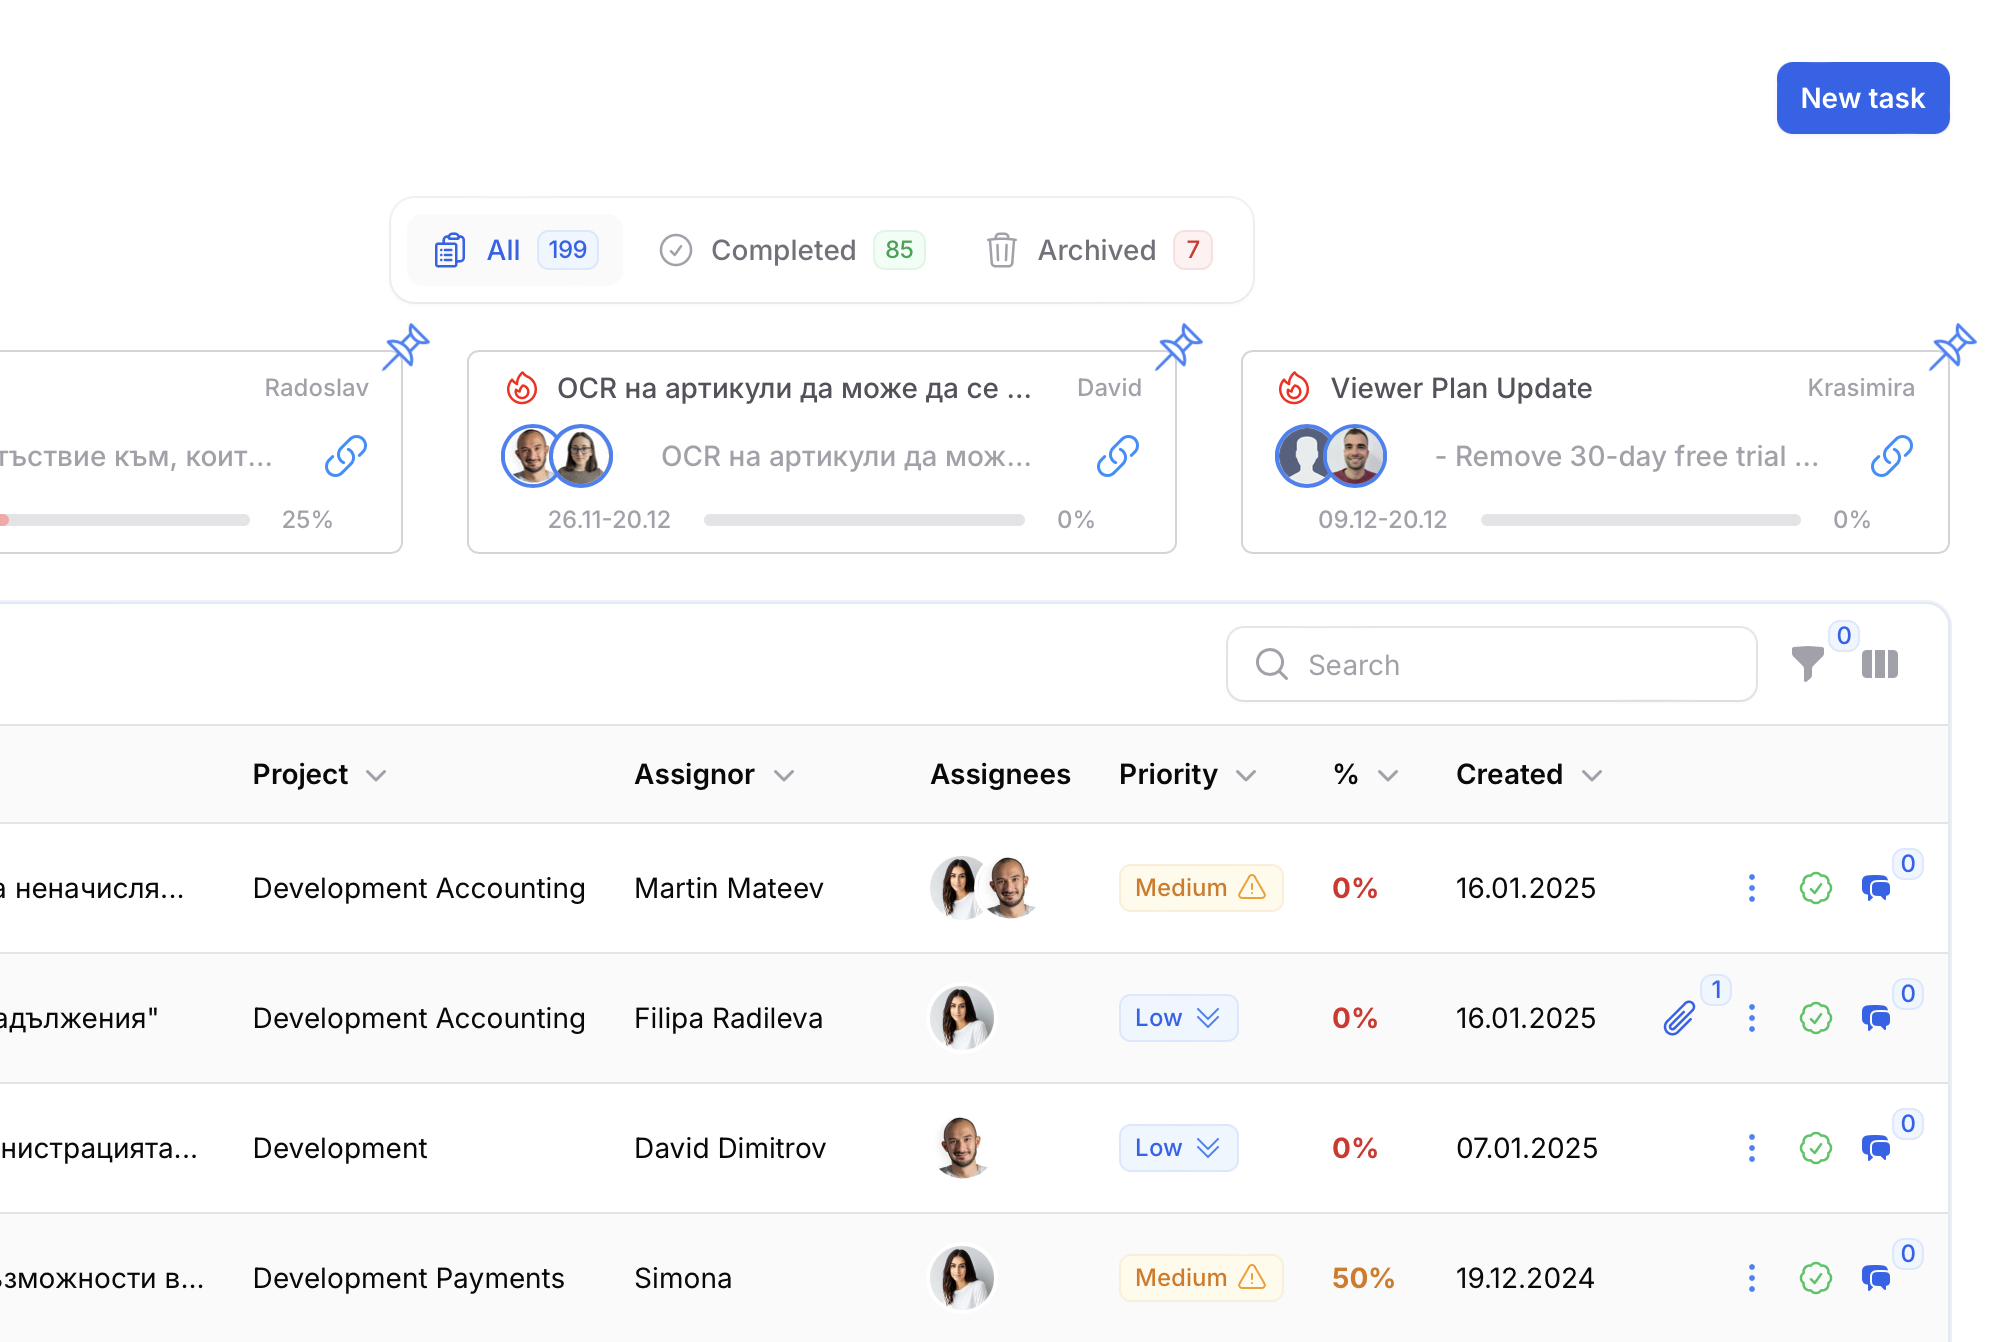
Task: Open attachments paperclip in Filipa Radileva row
Action: [1680, 1018]
